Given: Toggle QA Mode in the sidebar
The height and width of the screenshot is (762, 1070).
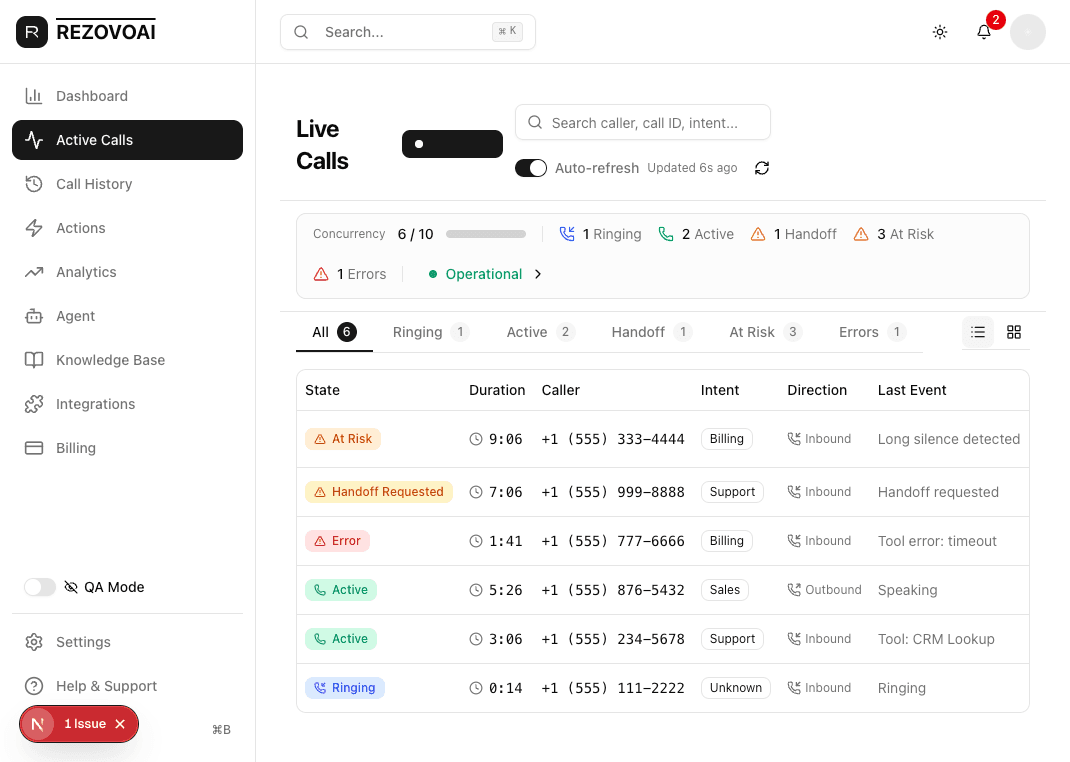Looking at the screenshot, I should (39, 587).
